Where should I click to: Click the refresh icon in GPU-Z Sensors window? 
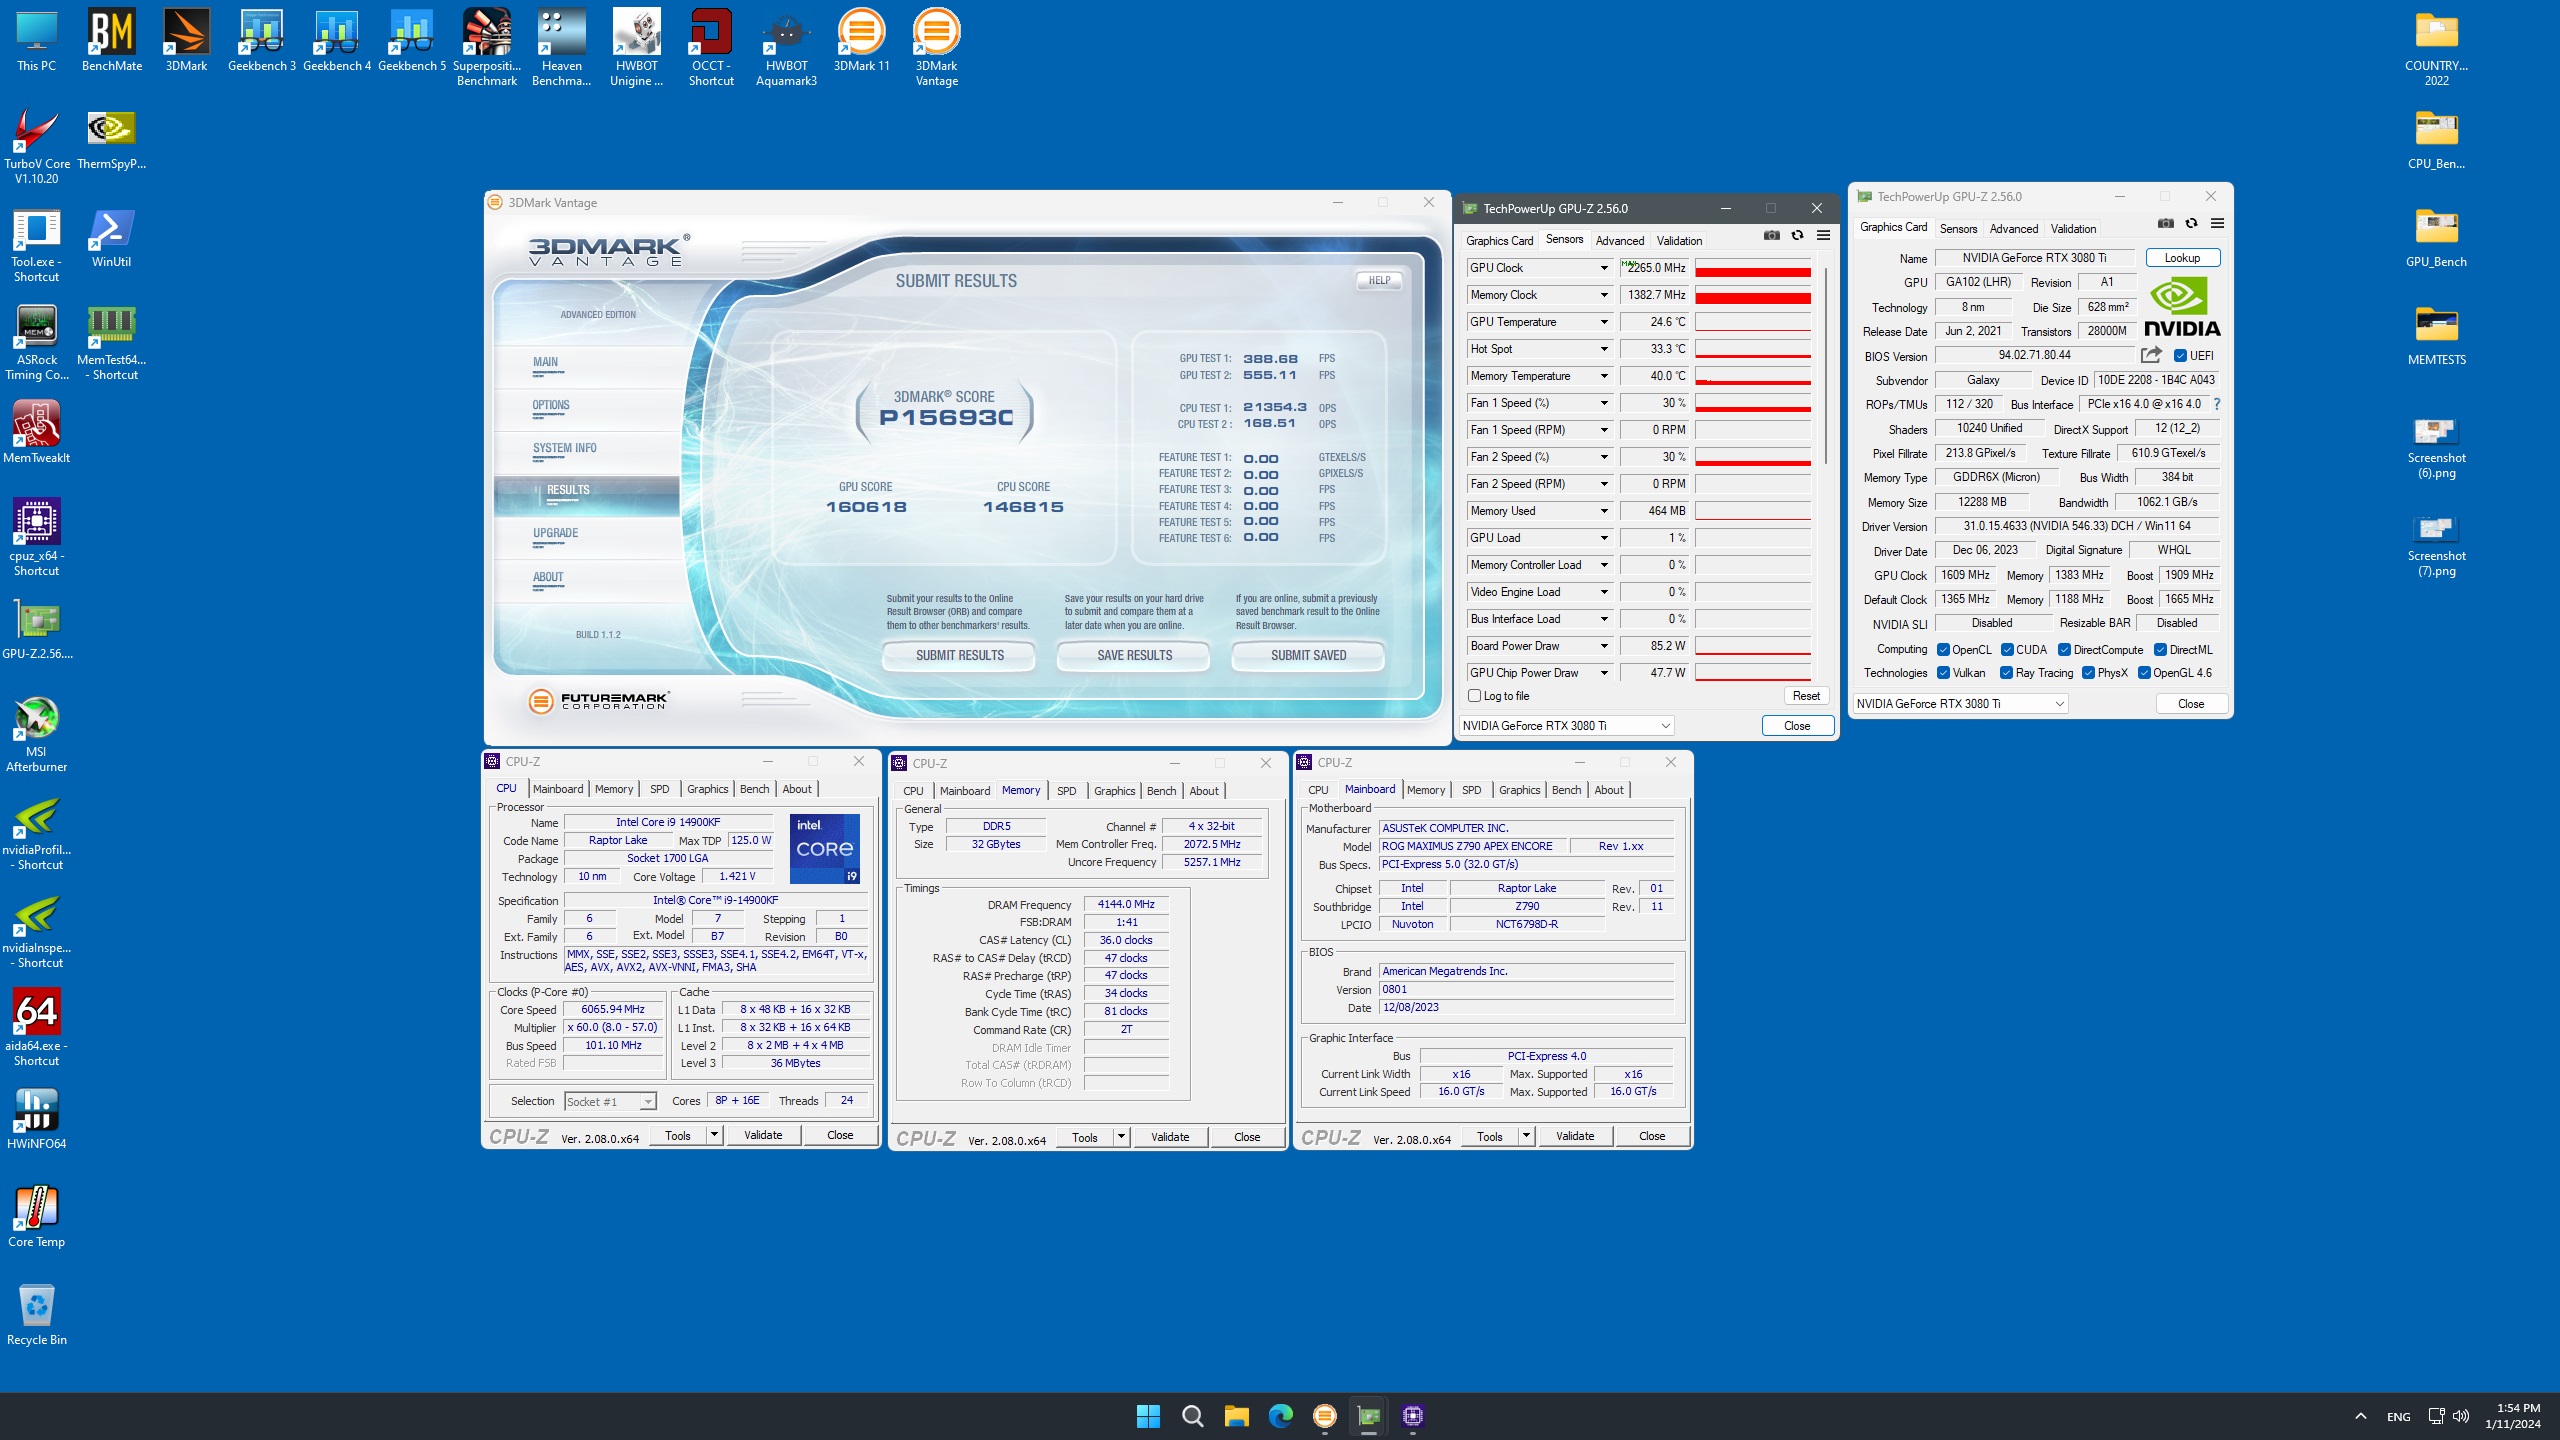[1797, 236]
